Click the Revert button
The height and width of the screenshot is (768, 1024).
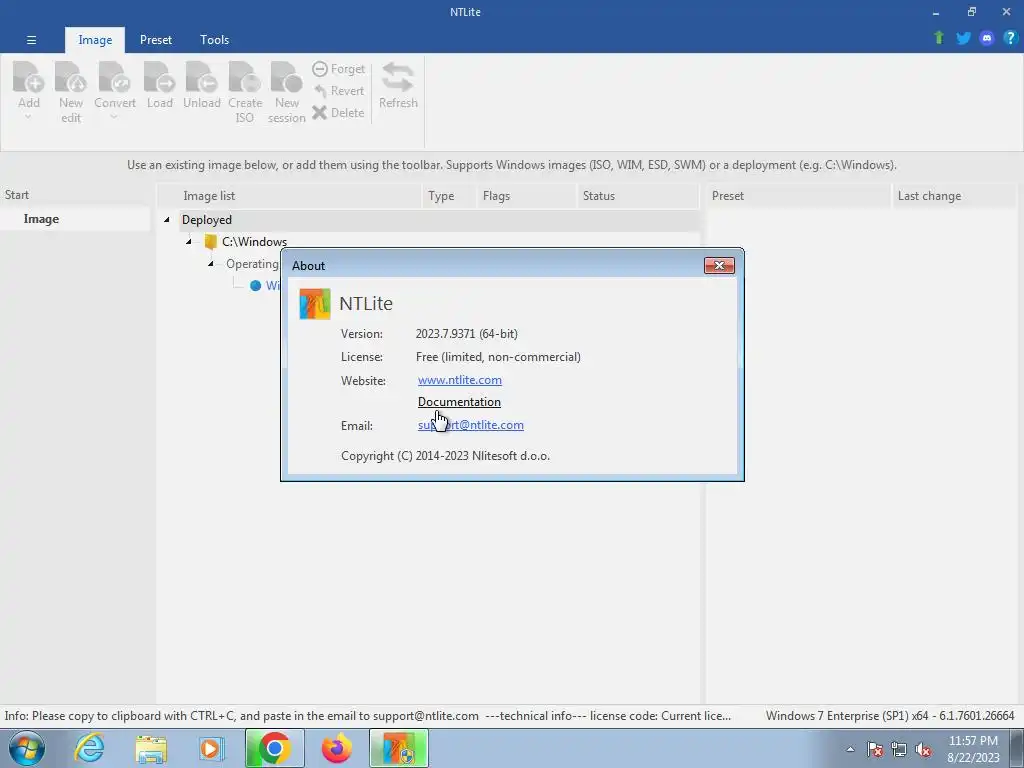point(338,91)
